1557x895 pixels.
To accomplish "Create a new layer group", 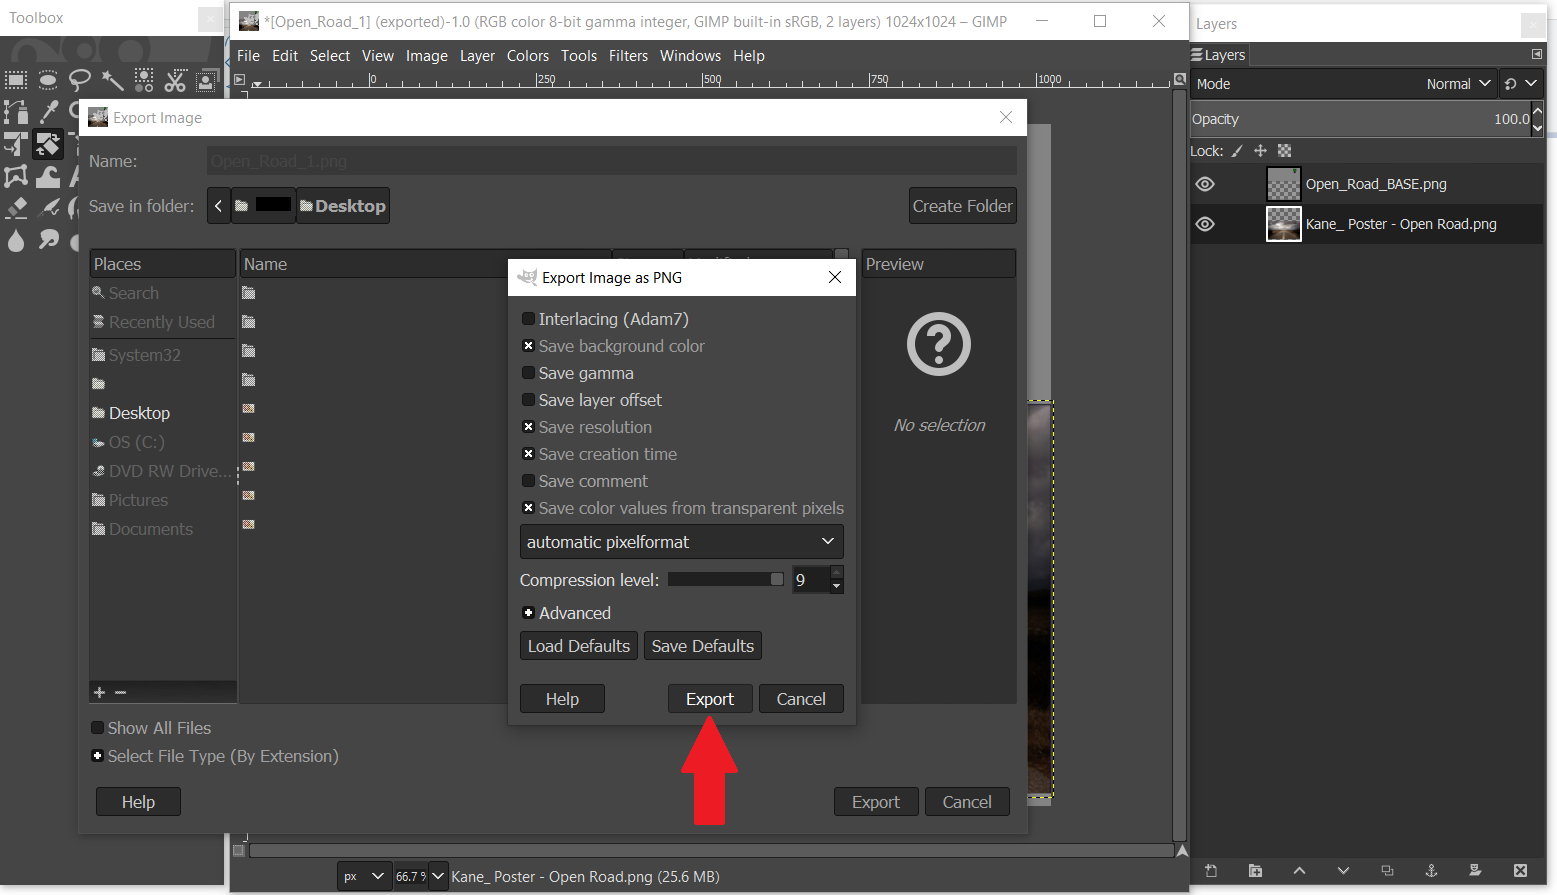I will [x=1255, y=871].
